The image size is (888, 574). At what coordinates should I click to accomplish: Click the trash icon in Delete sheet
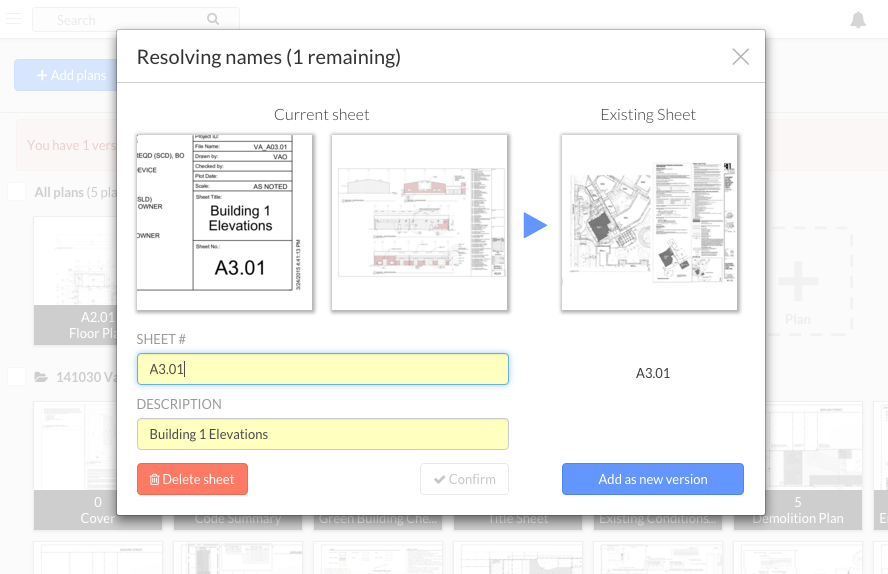pyautogui.click(x=154, y=479)
